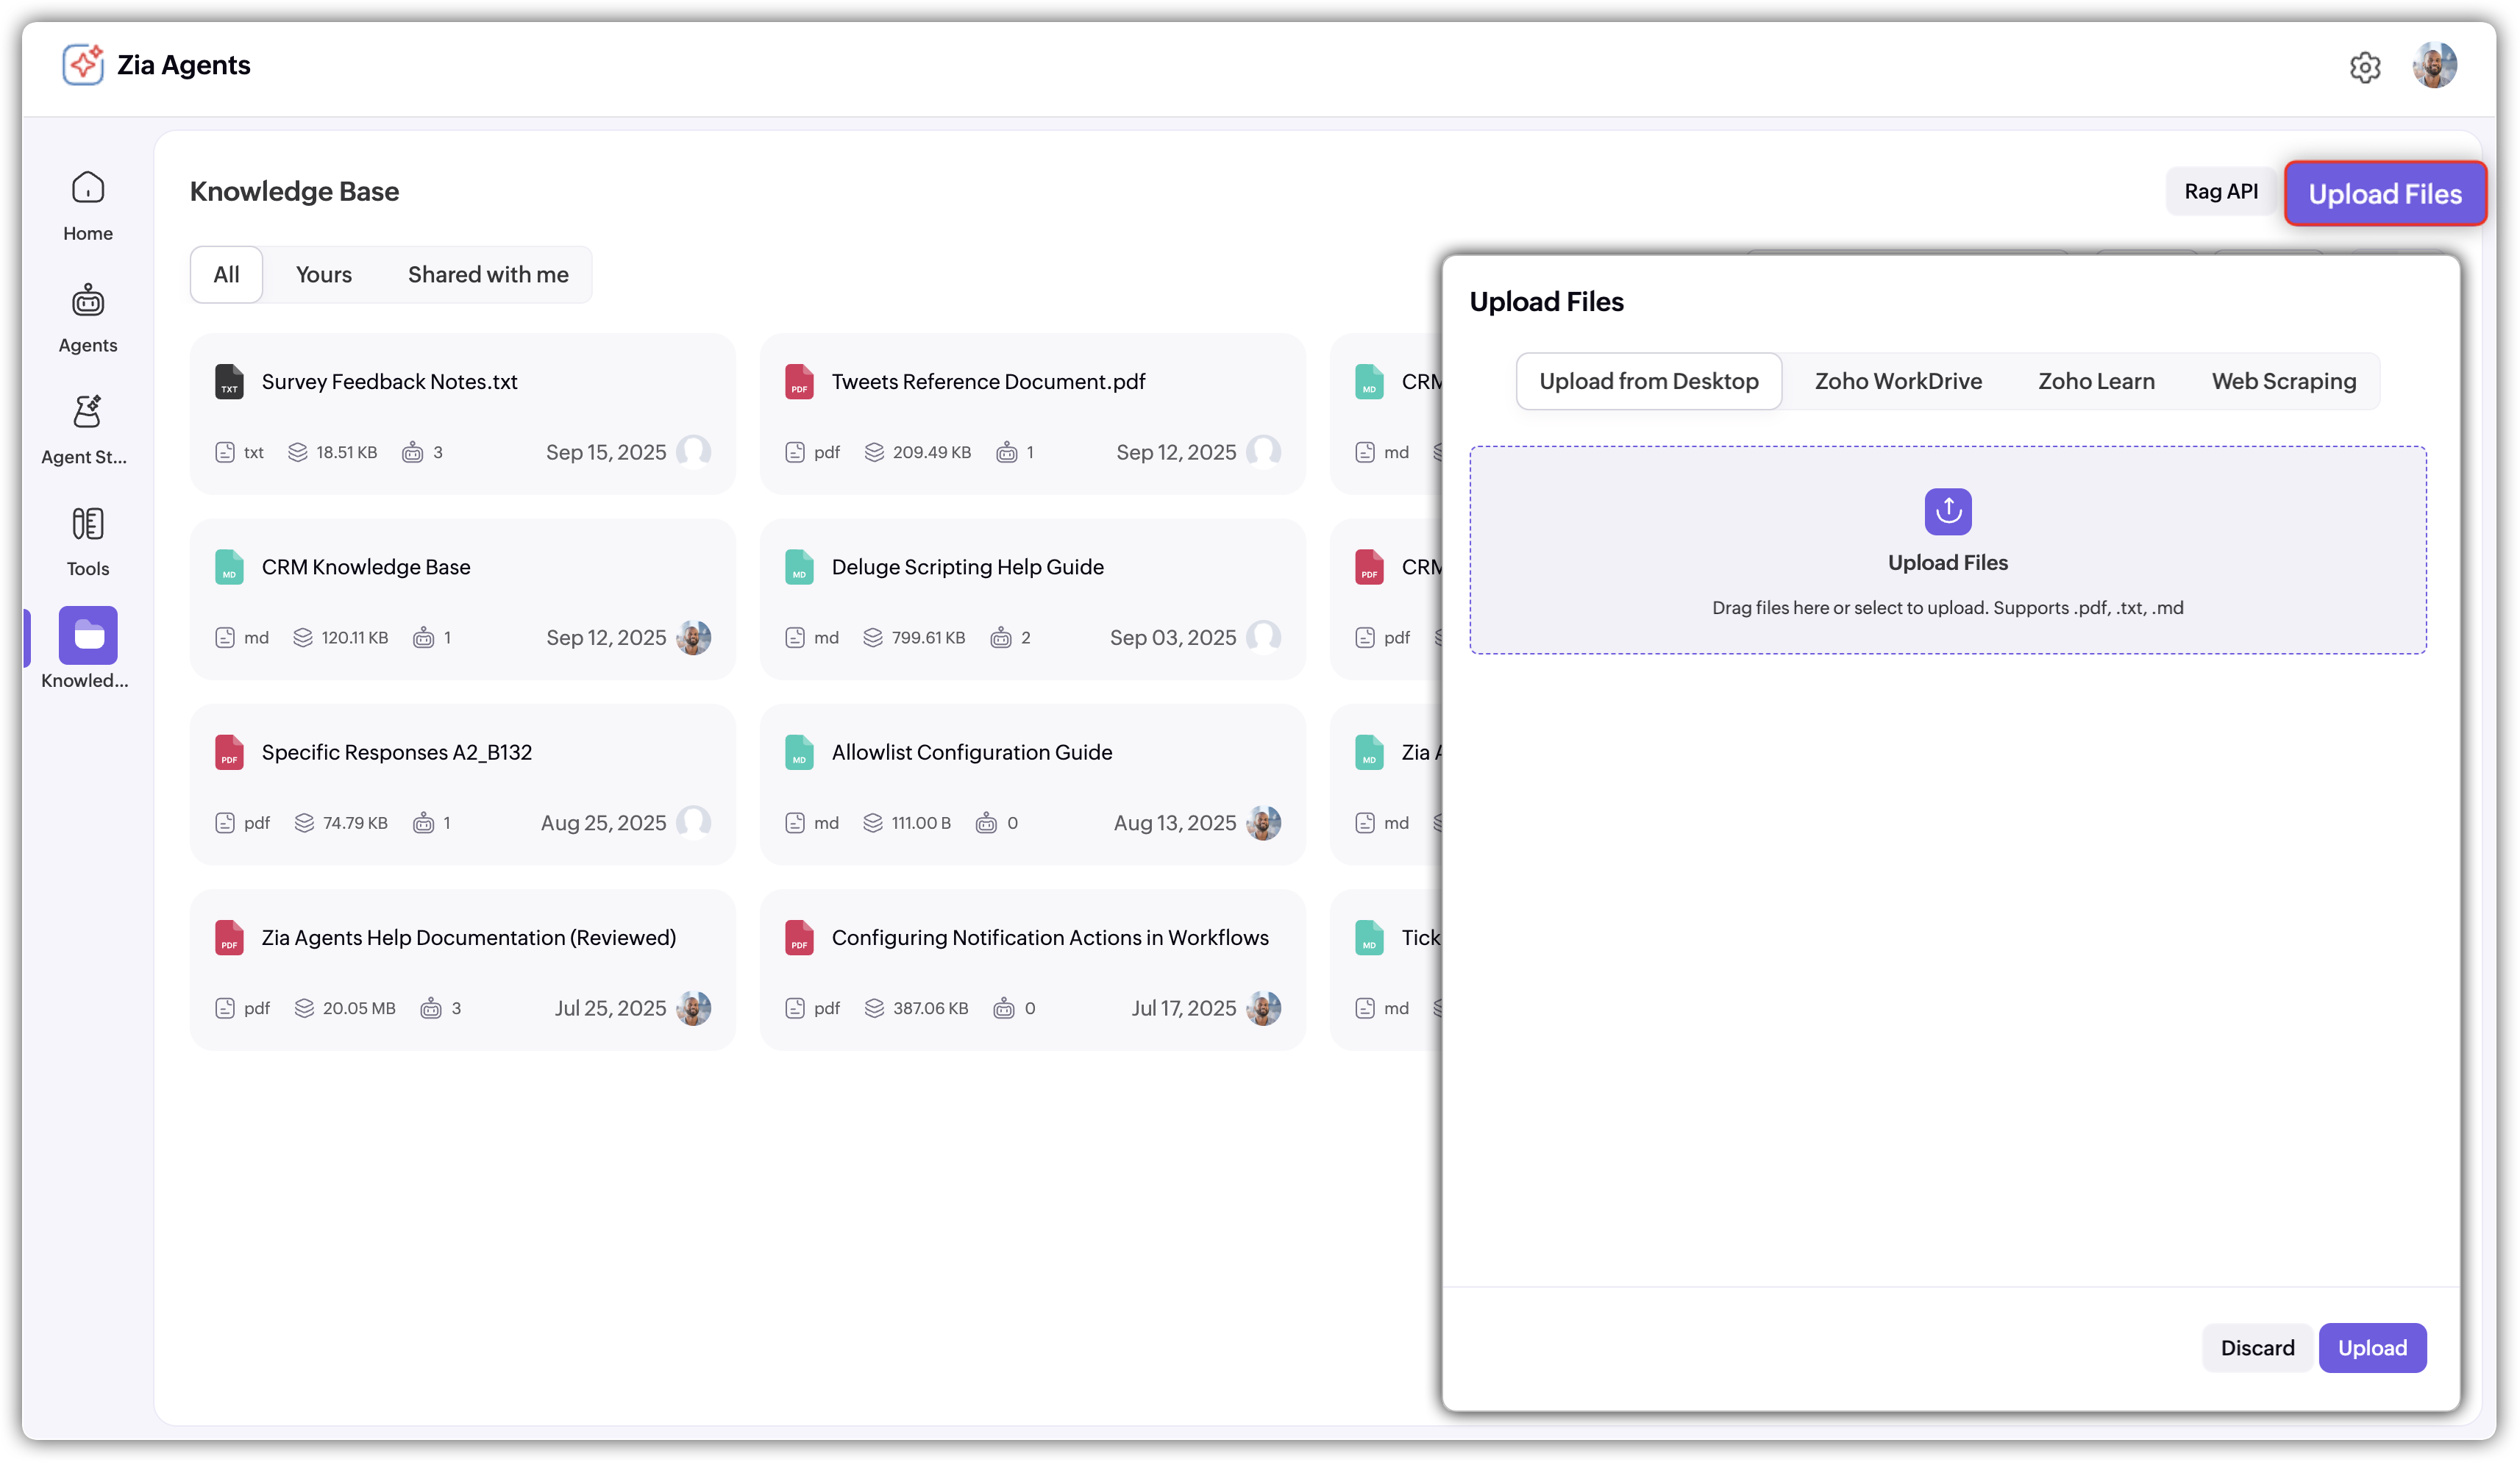Open the Agent Studio sidebar icon
Screen dimensions: 2520x1462
click(88, 411)
